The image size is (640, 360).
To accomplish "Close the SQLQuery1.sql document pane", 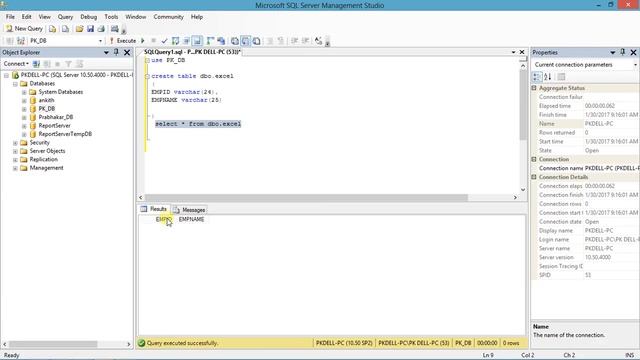I will pyautogui.click(x=522, y=52).
